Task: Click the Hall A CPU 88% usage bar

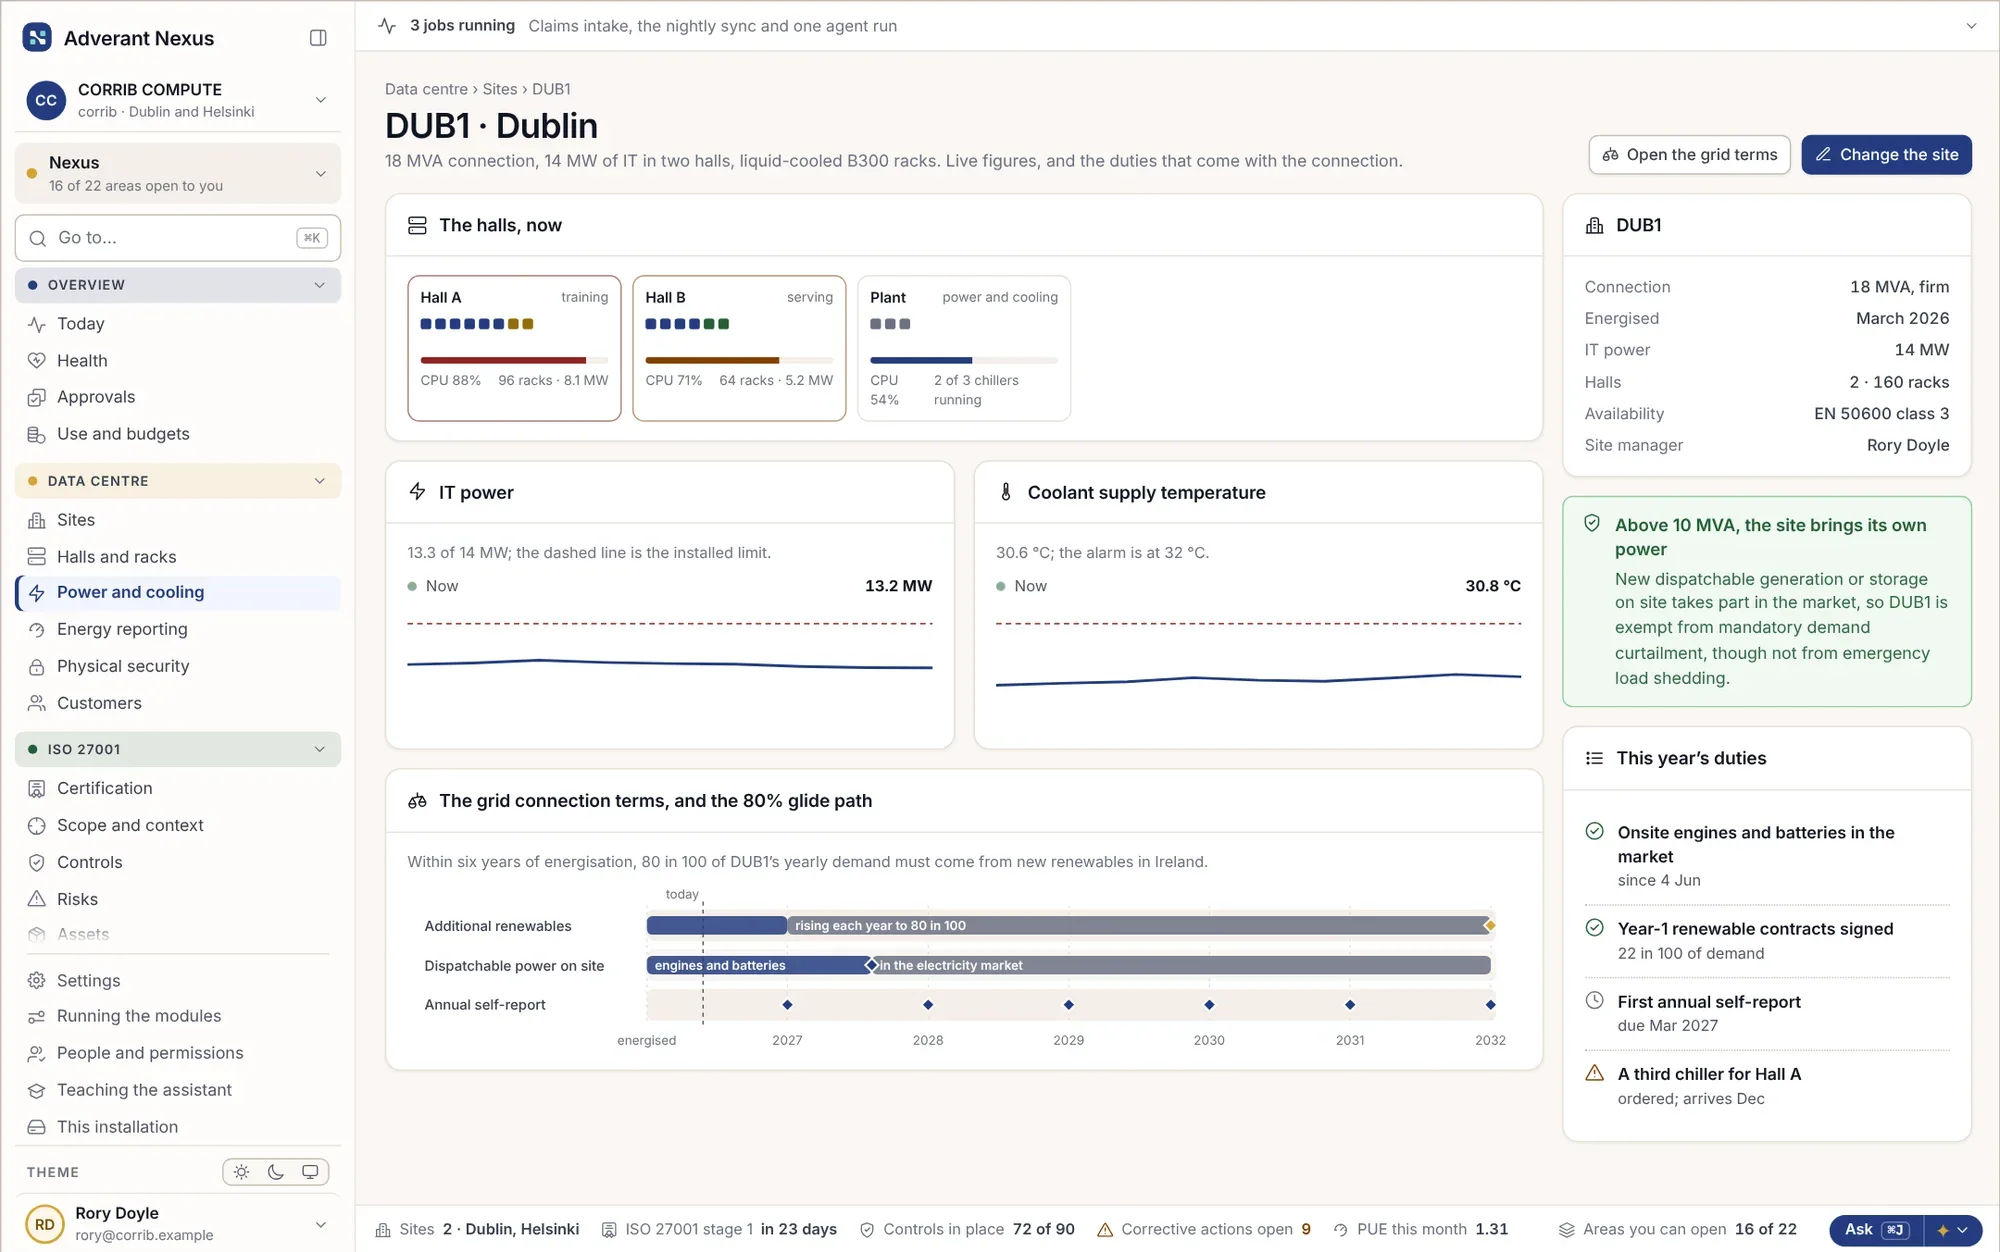Action: point(514,360)
